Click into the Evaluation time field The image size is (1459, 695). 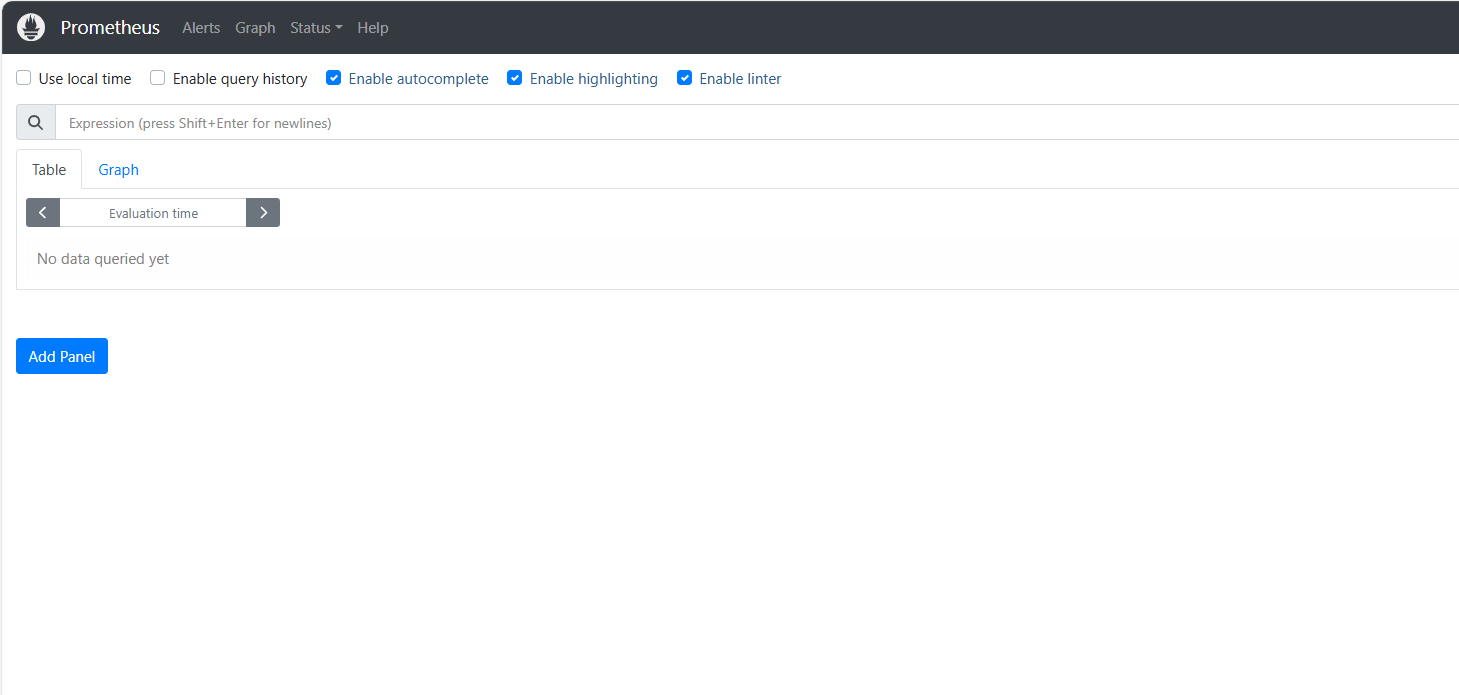tap(153, 213)
